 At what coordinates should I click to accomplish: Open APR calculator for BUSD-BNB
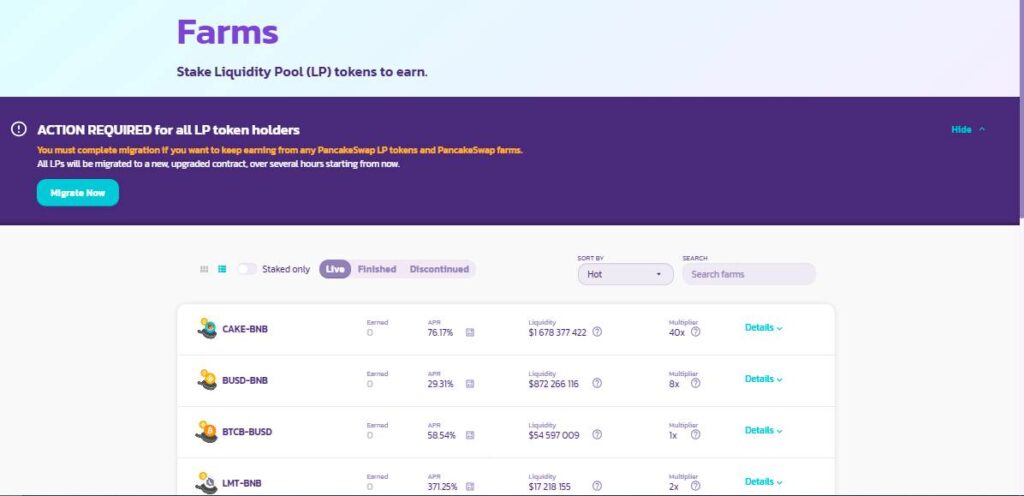point(470,384)
